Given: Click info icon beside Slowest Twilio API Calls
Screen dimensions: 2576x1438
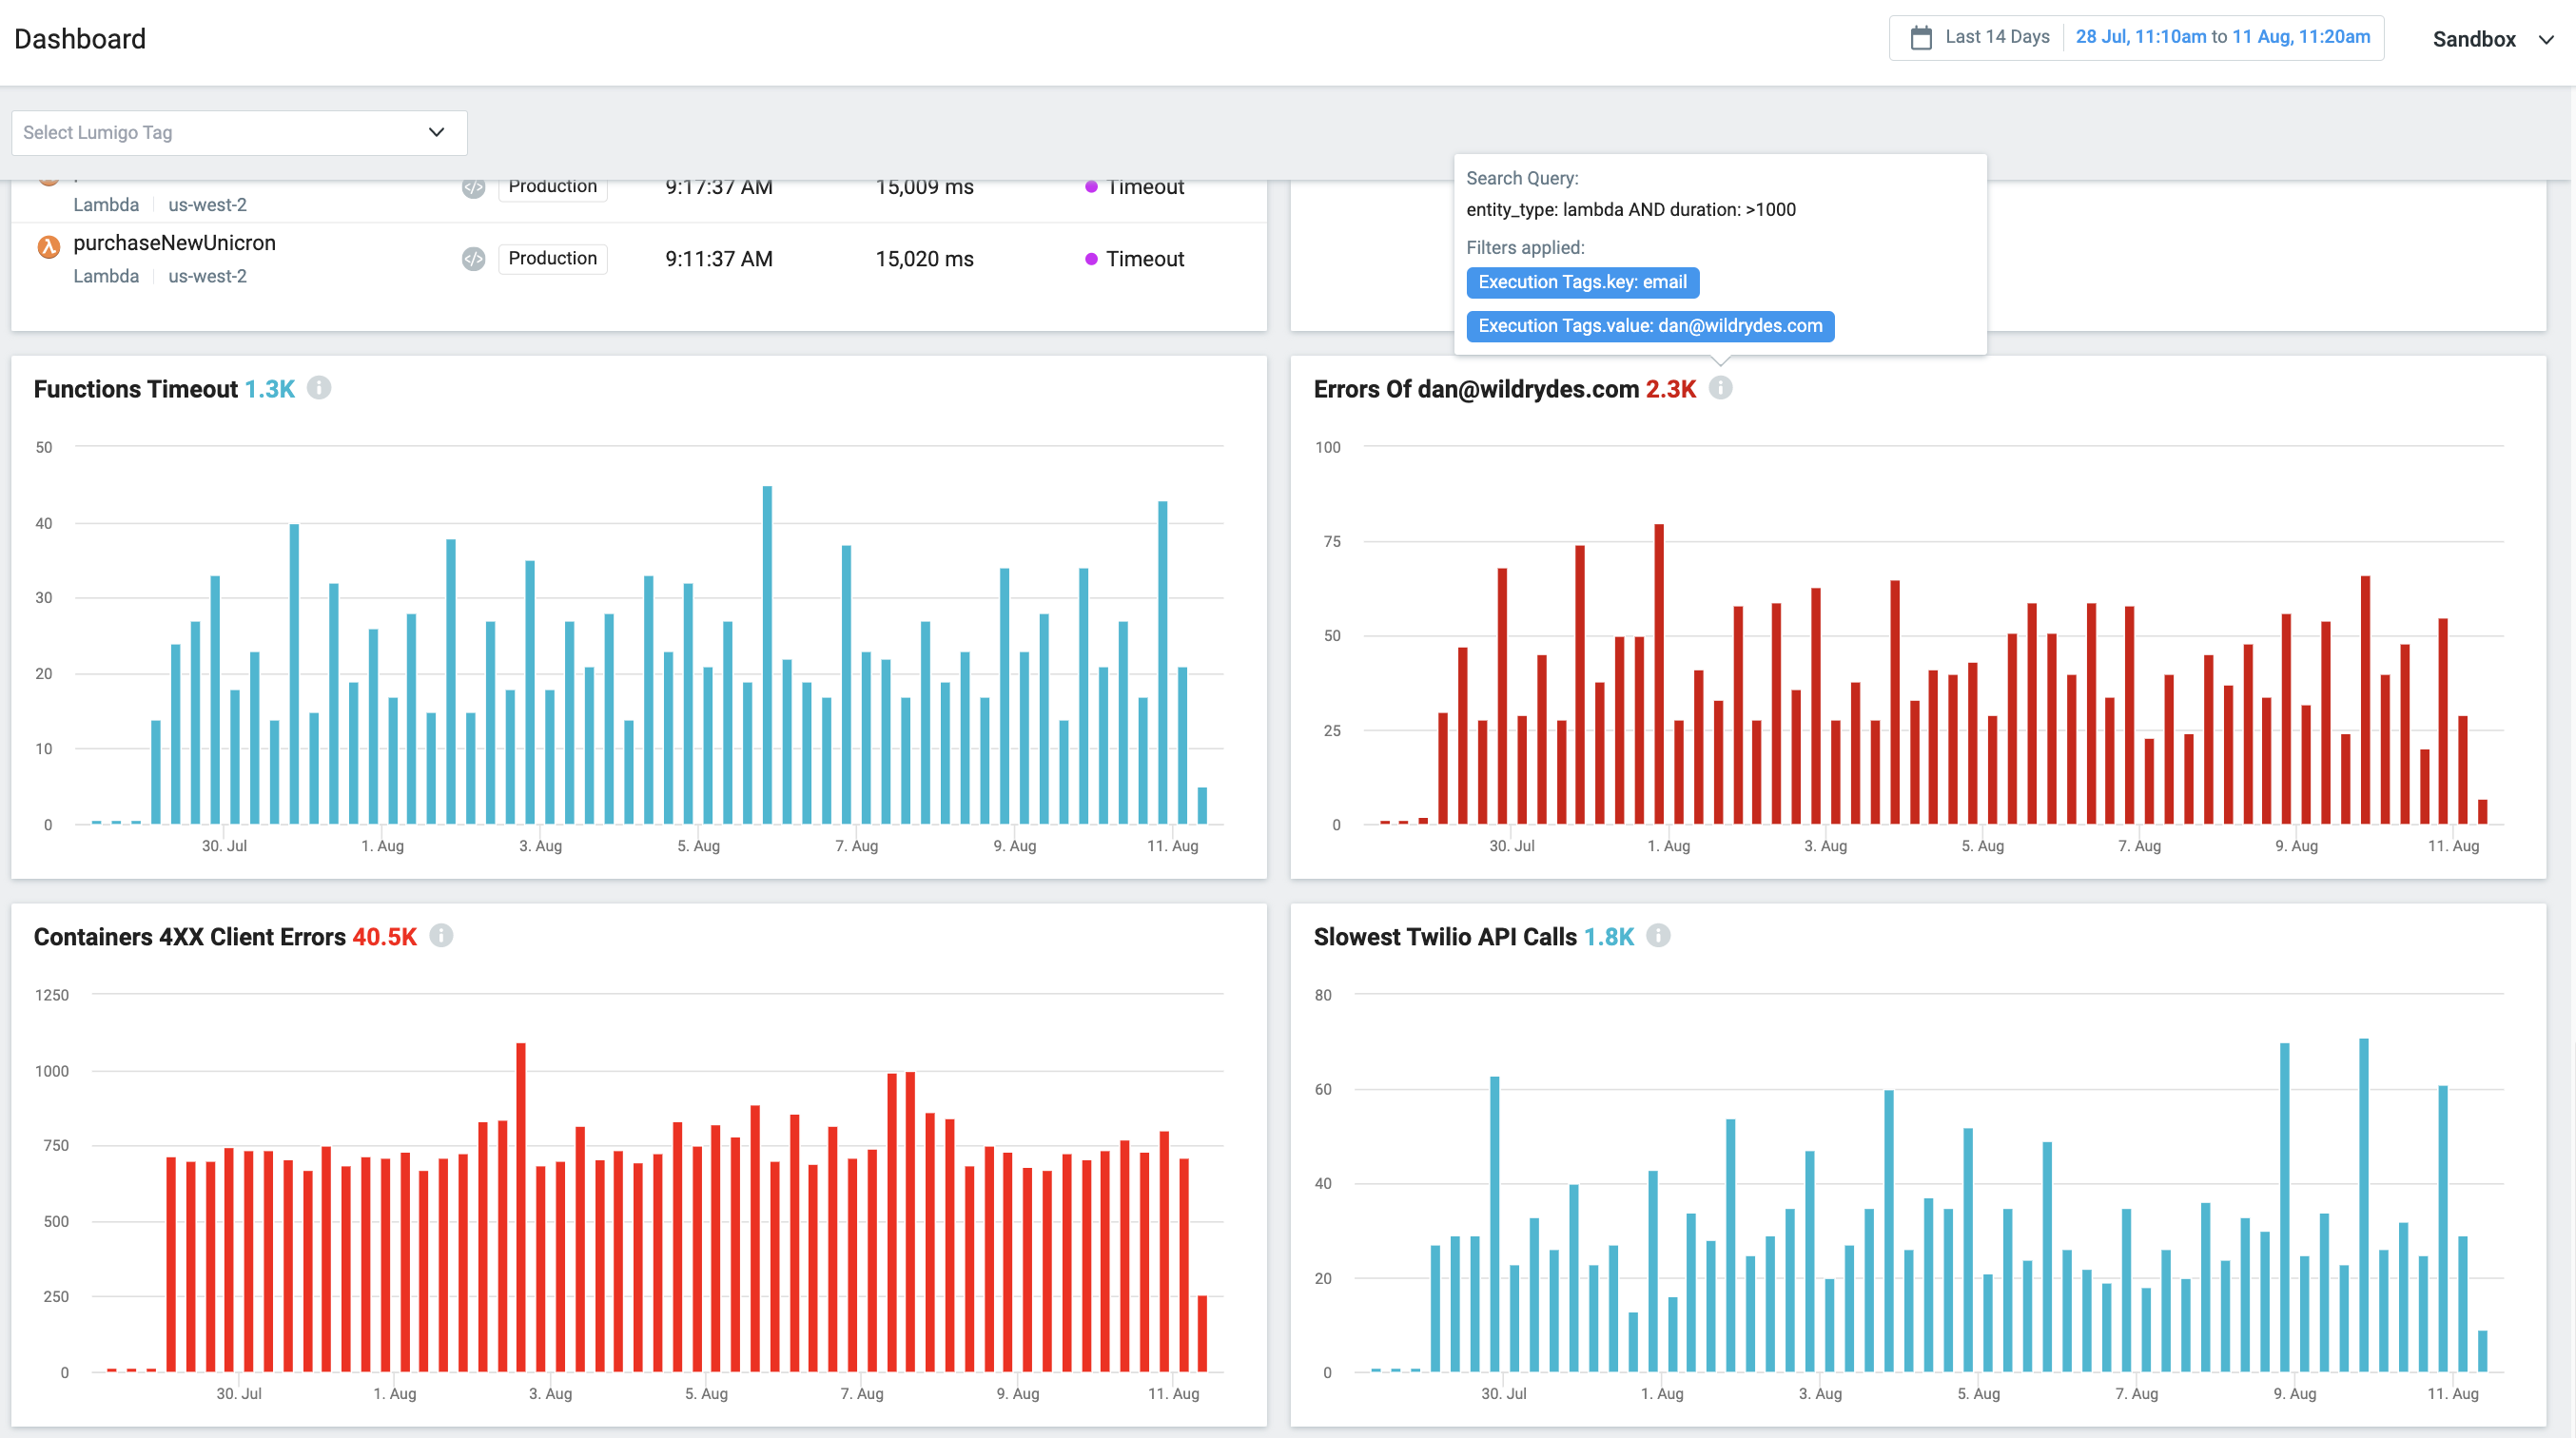Looking at the screenshot, I should [1658, 936].
